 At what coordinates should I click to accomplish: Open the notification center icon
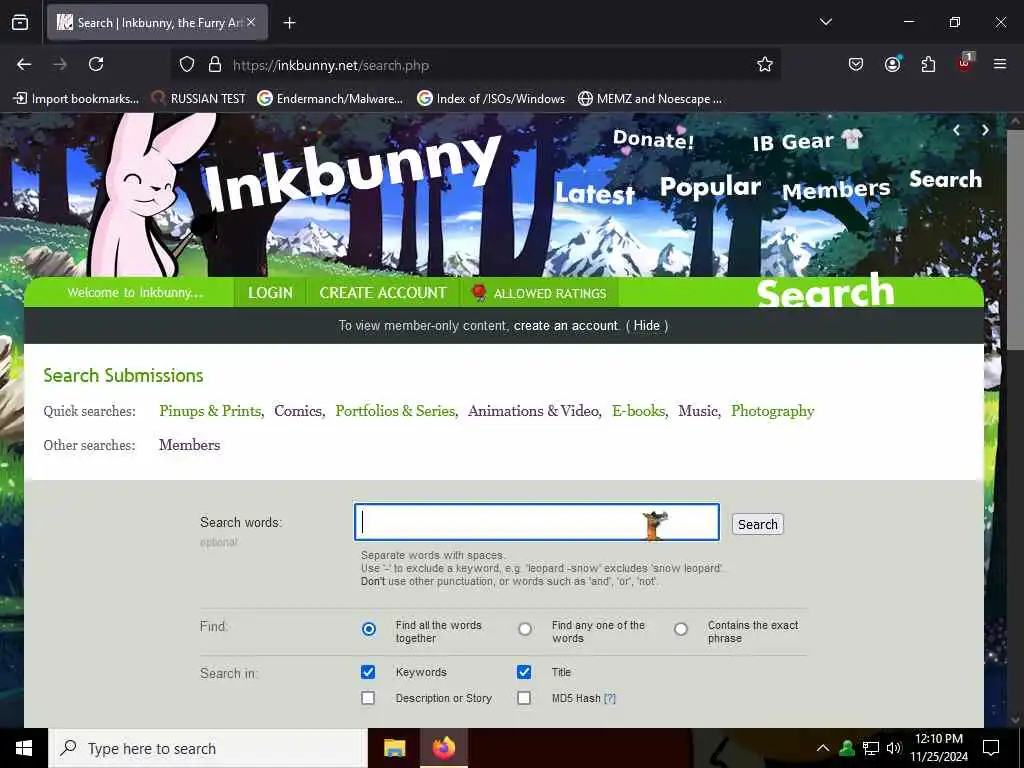click(991, 748)
